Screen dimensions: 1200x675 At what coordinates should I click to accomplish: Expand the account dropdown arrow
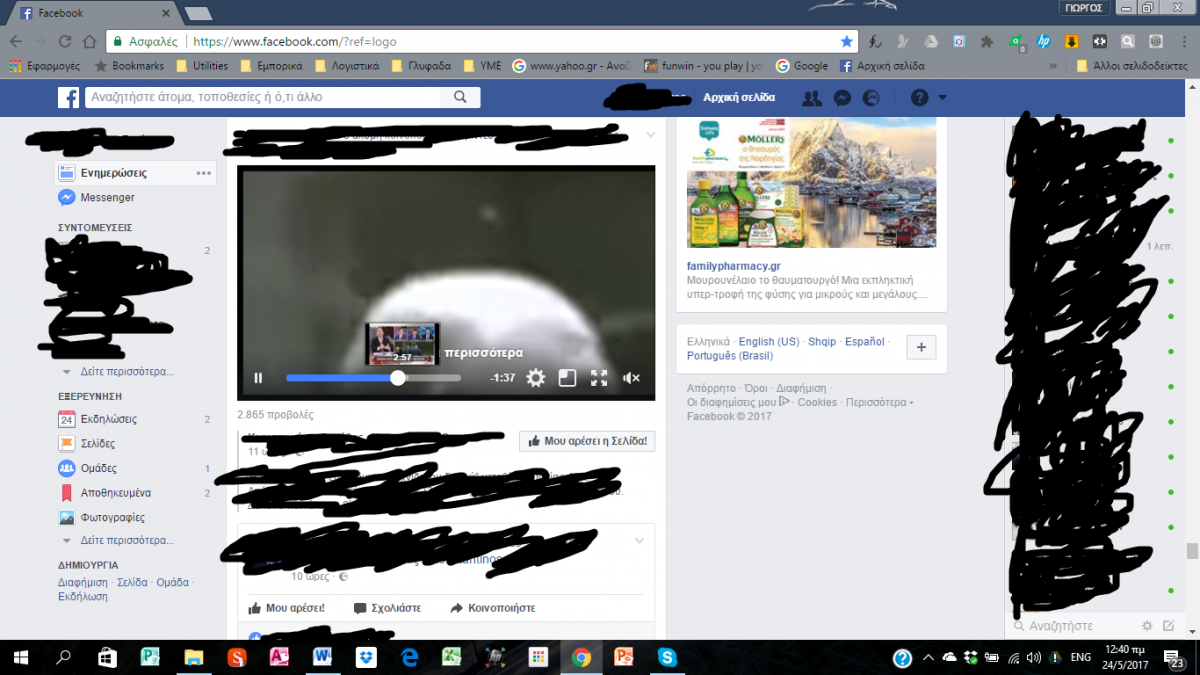(943, 98)
